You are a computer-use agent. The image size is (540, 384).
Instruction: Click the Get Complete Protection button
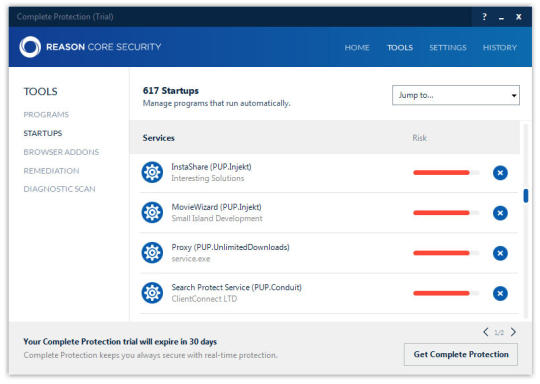[x=461, y=354]
